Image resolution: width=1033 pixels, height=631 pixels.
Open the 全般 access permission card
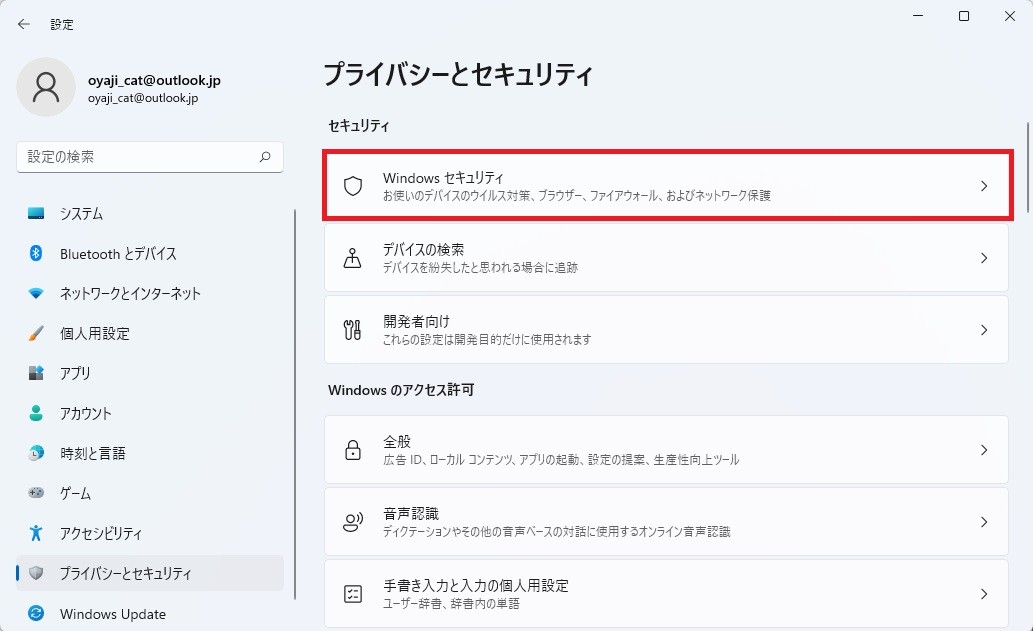pyautogui.click(x=666, y=450)
